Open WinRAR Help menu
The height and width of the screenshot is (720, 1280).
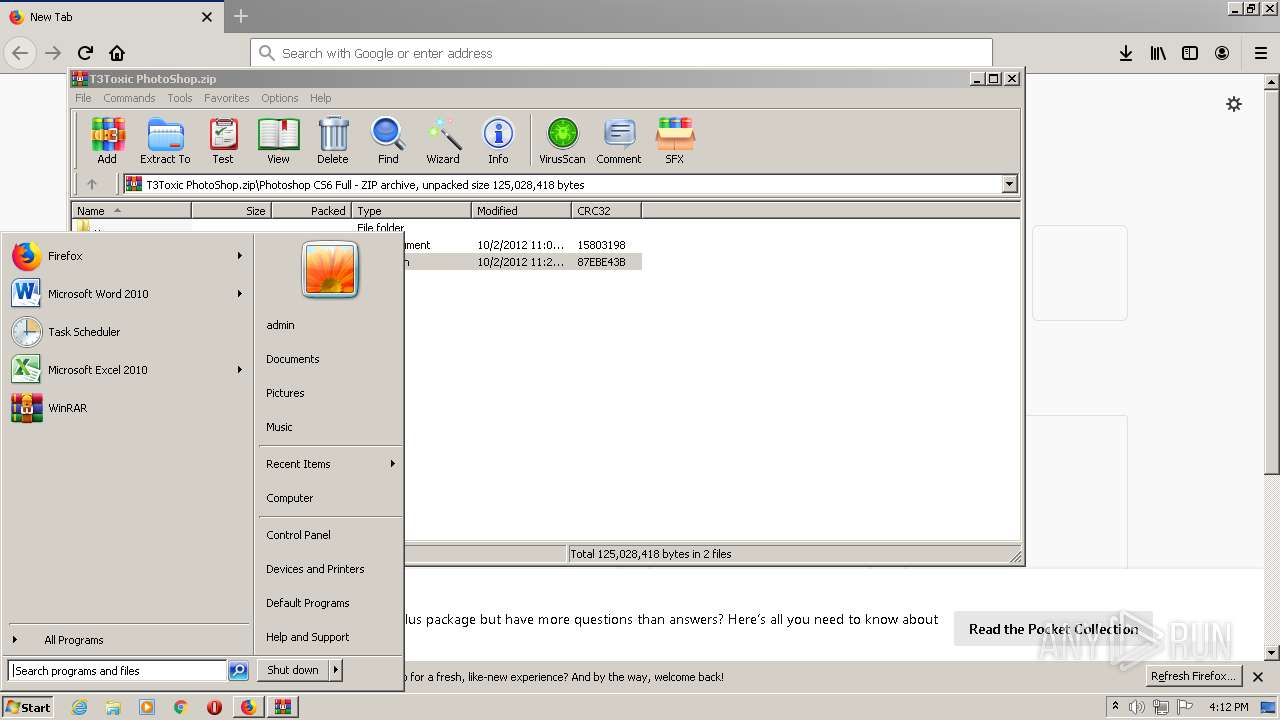[320, 98]
